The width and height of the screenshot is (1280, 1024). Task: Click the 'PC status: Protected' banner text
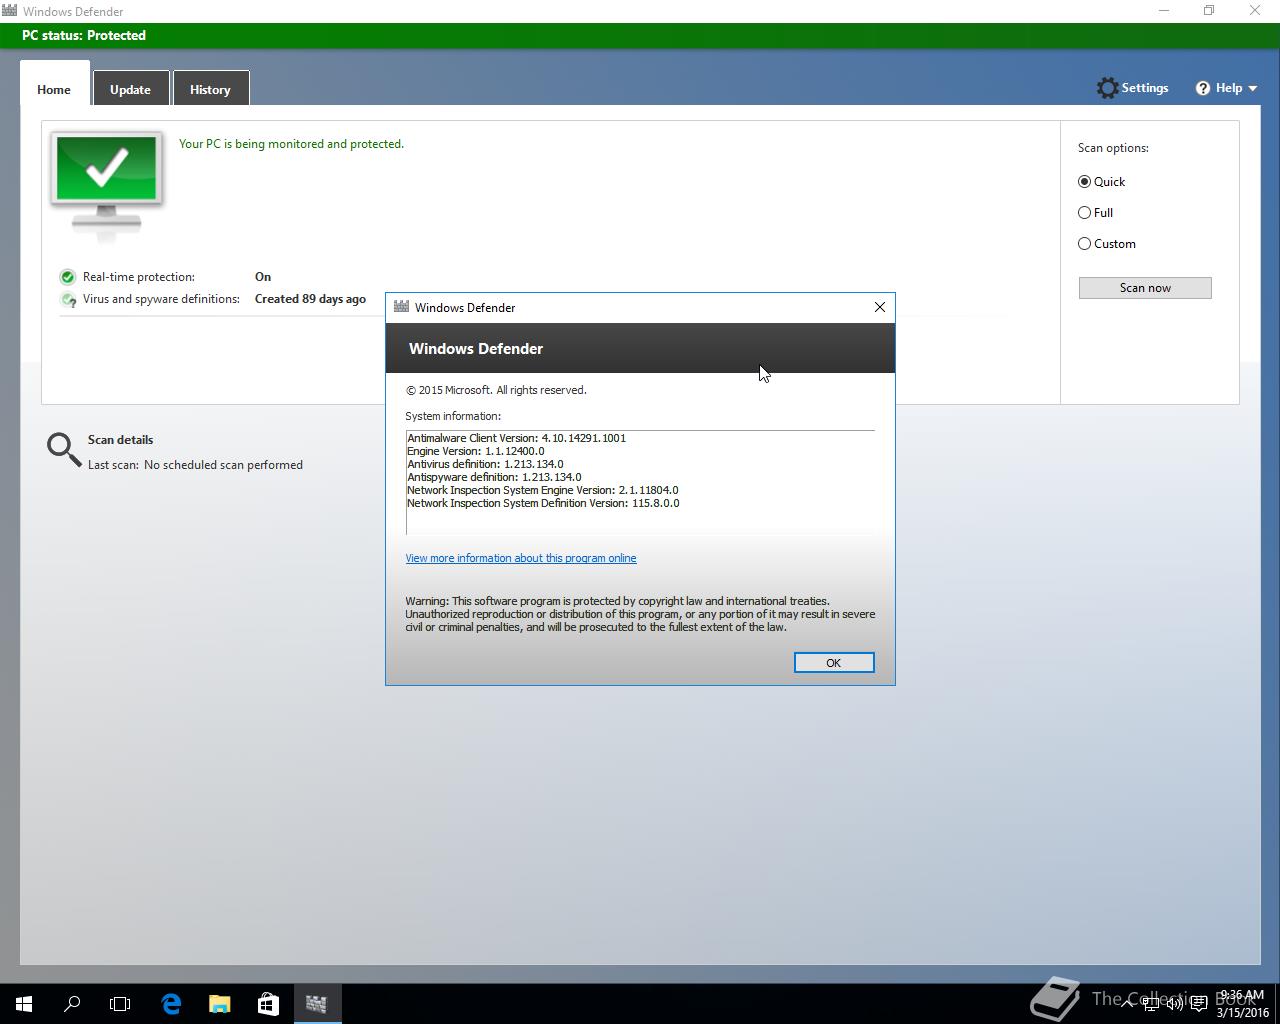pyautogui.click(x=84, y=35)
